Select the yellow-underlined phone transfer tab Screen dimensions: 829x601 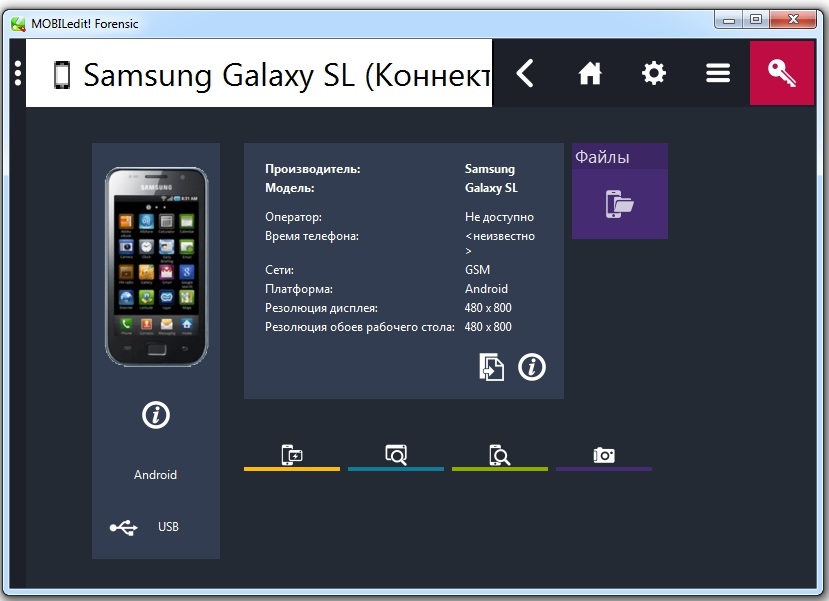click(x=292, y=456)
